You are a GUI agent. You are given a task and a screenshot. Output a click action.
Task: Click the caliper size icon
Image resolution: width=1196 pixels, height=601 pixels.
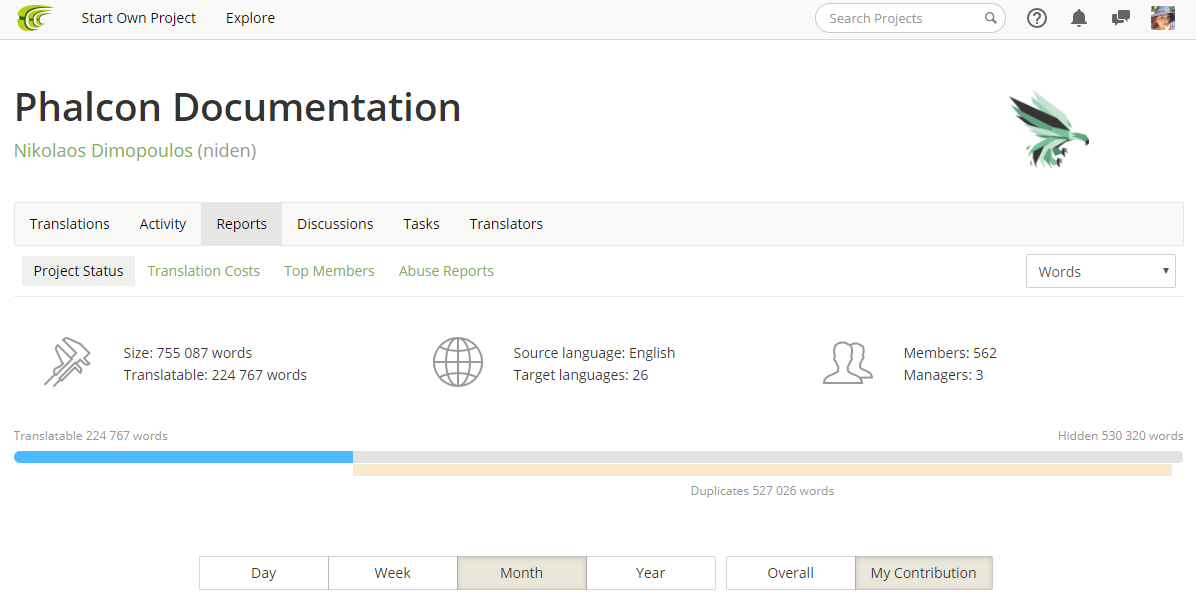[x=68, y=362]
